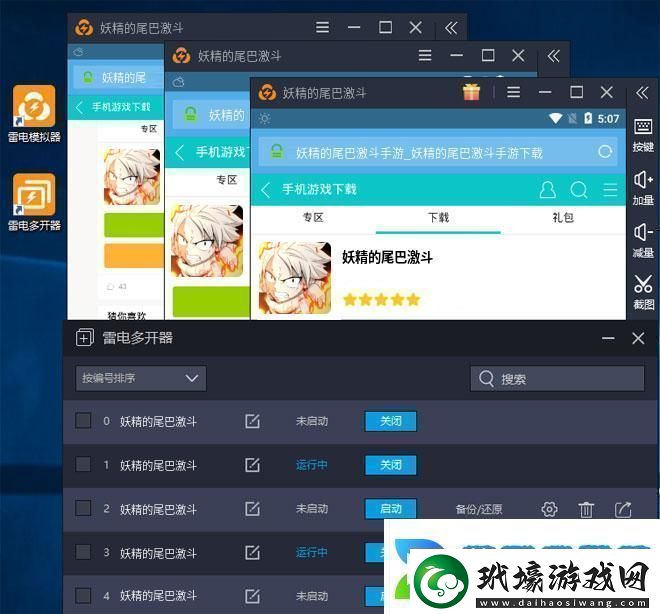Tick the checkbox for instance 0
Image resolution: width=660 pixels, height=614 pixels.
click(83, 420)
